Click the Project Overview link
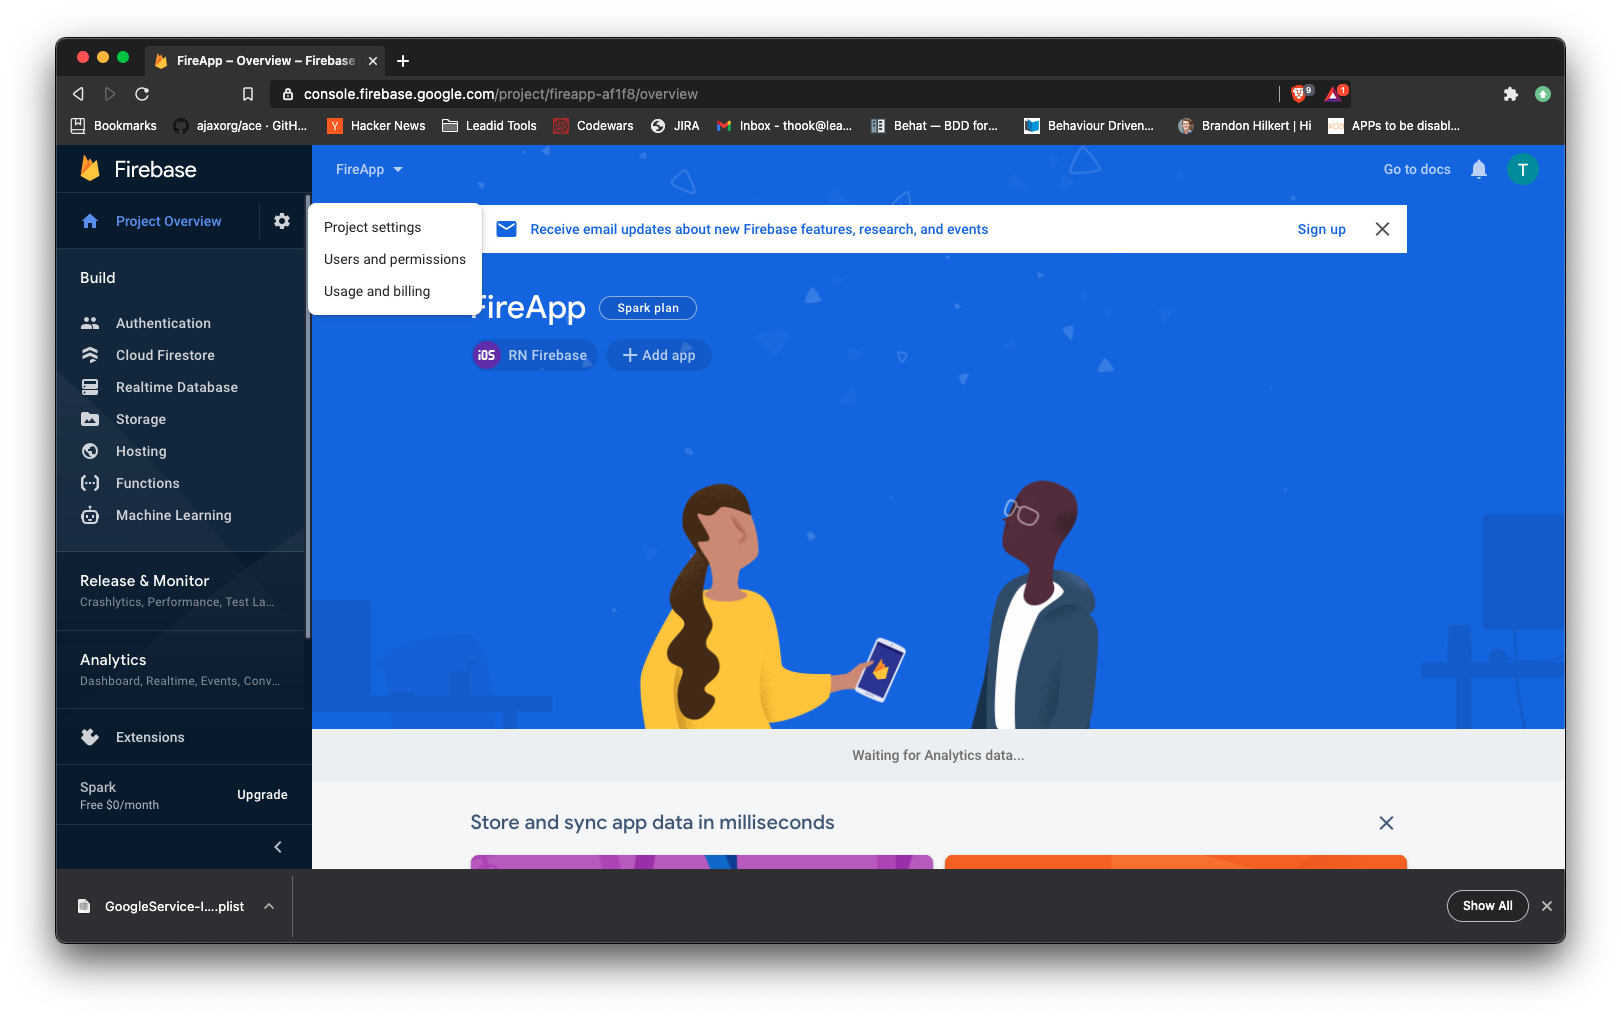 tap(169, 221)
